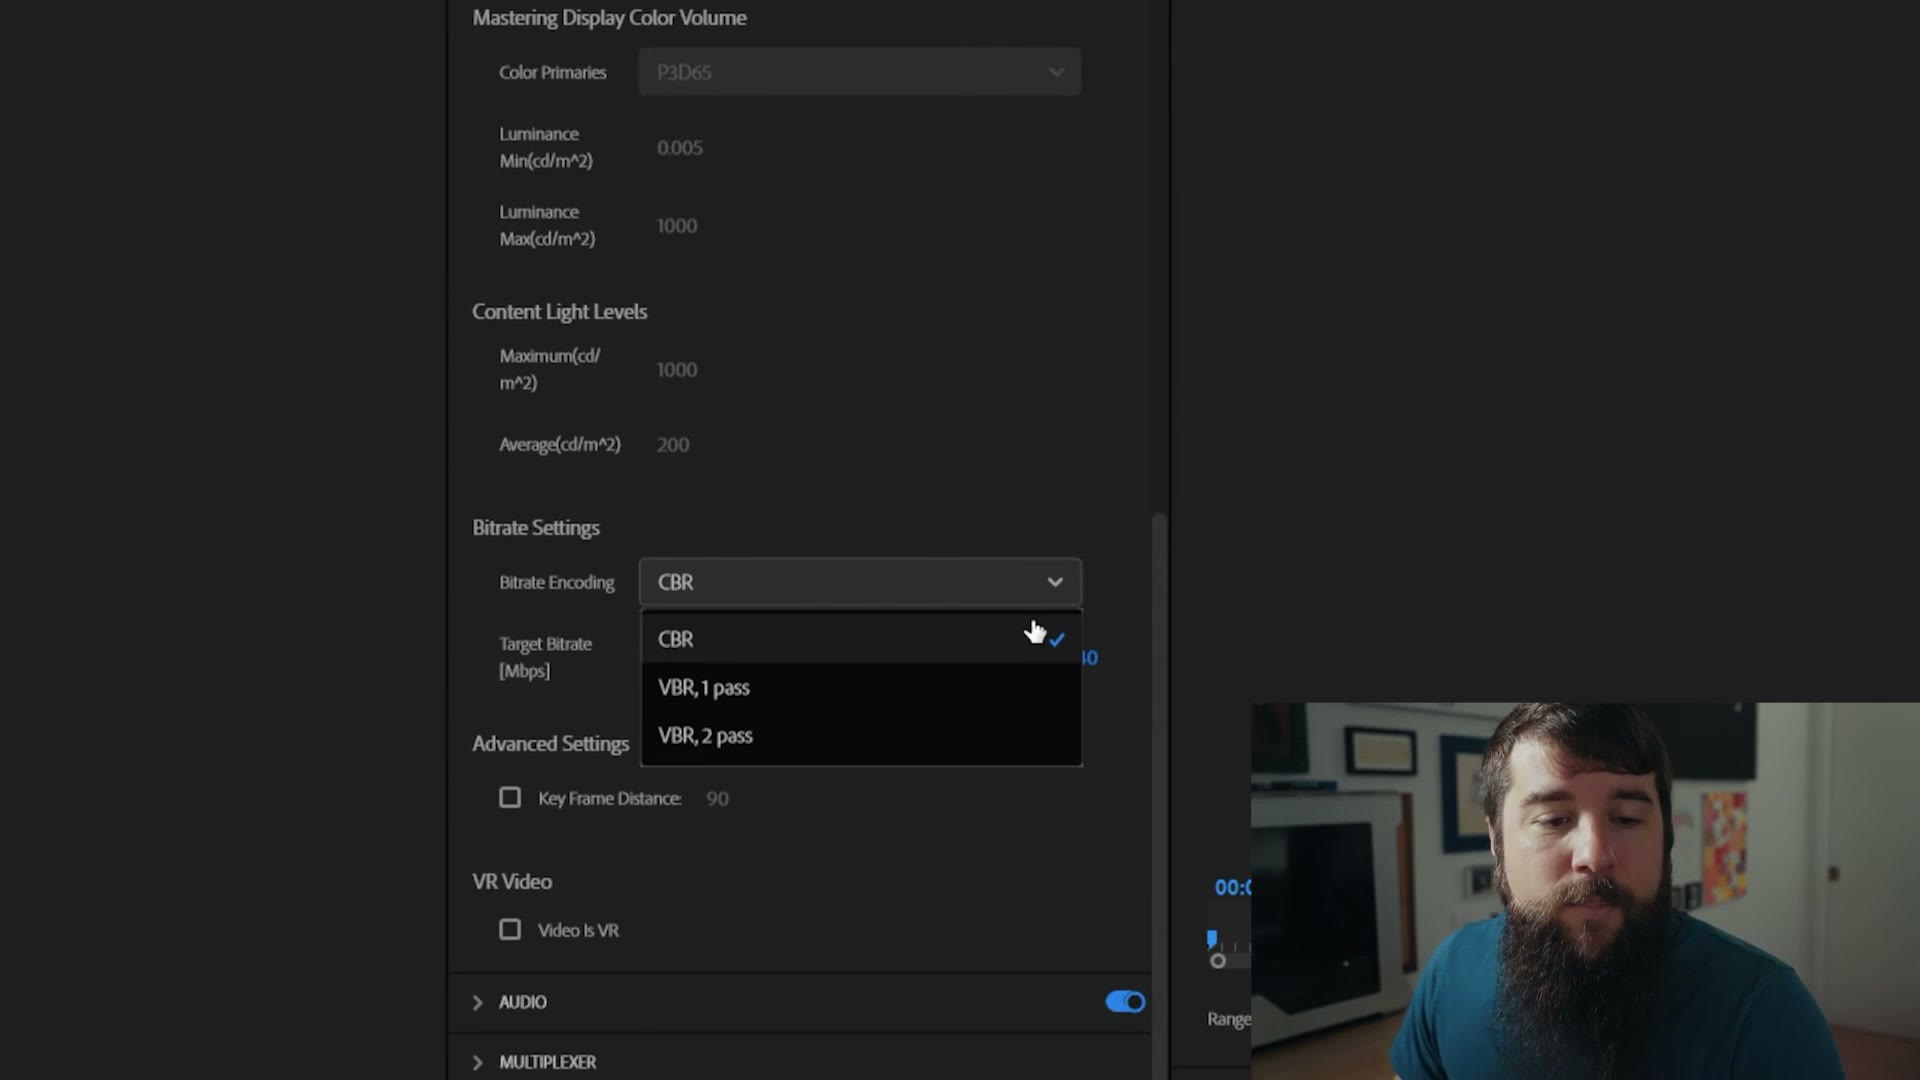Check the Video Is VR box

click(510, 930)
